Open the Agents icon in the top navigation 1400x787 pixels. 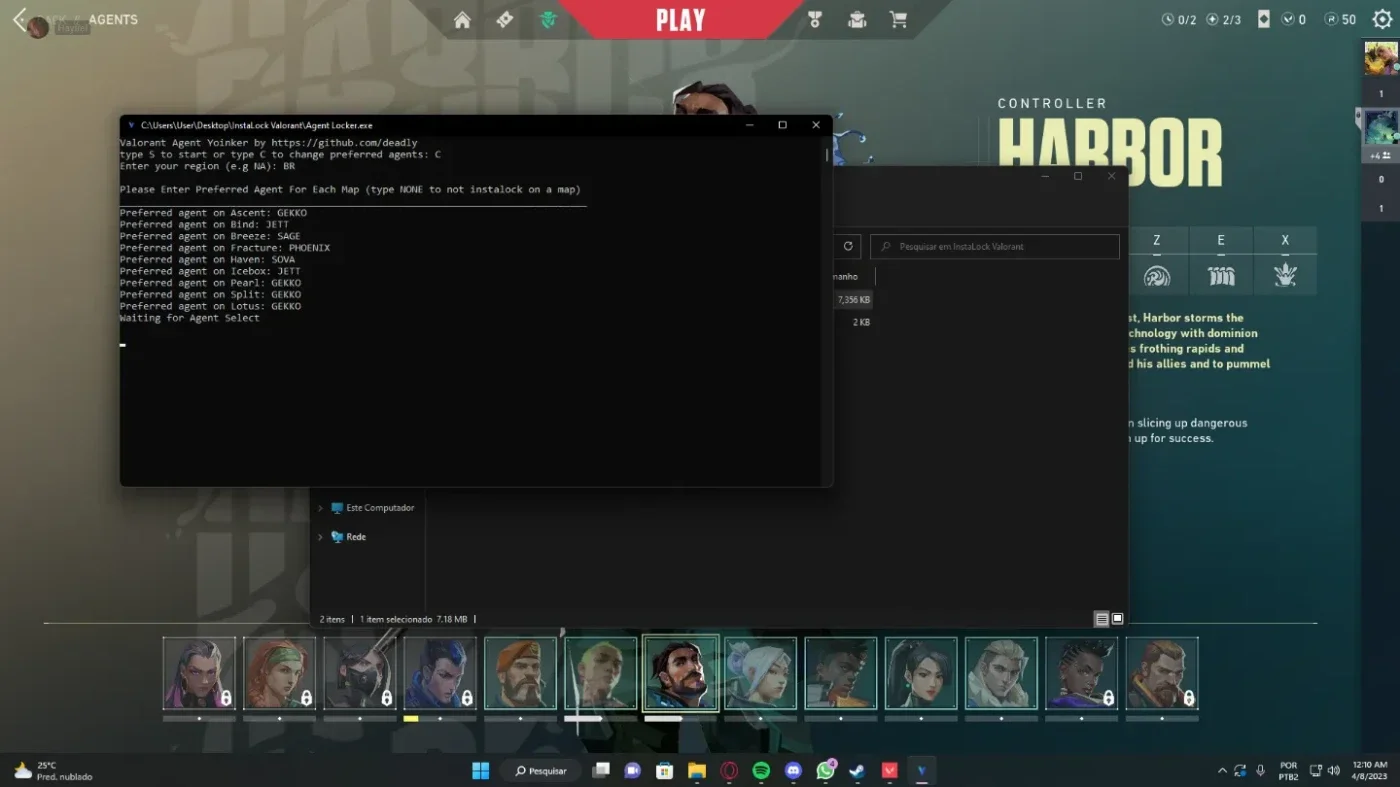click(548, 20)
